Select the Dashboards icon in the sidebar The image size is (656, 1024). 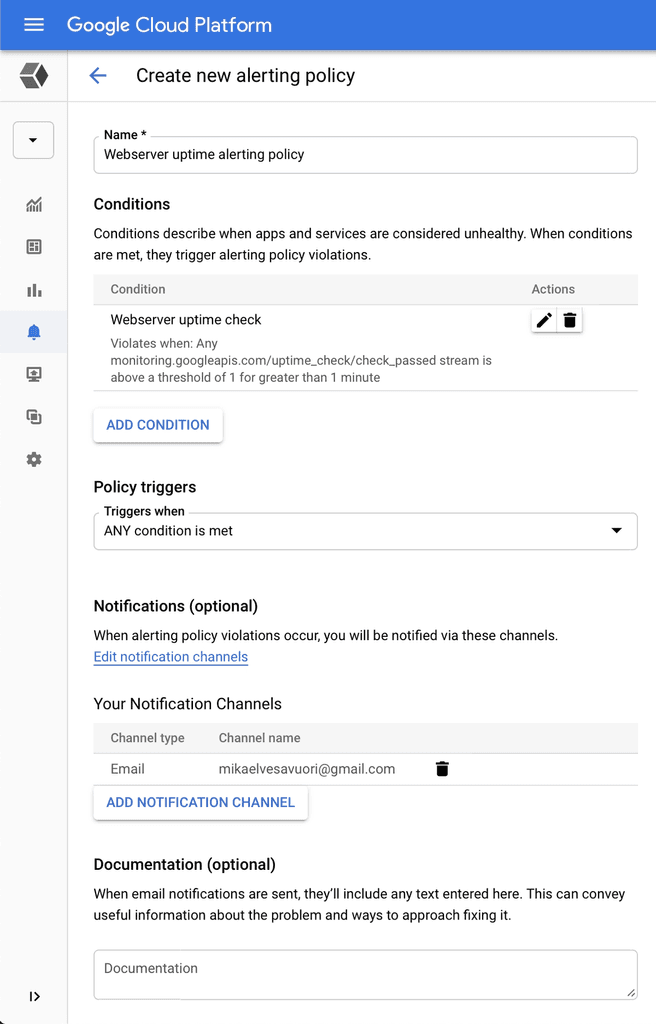pyautogui.click(x=33, y=247)
